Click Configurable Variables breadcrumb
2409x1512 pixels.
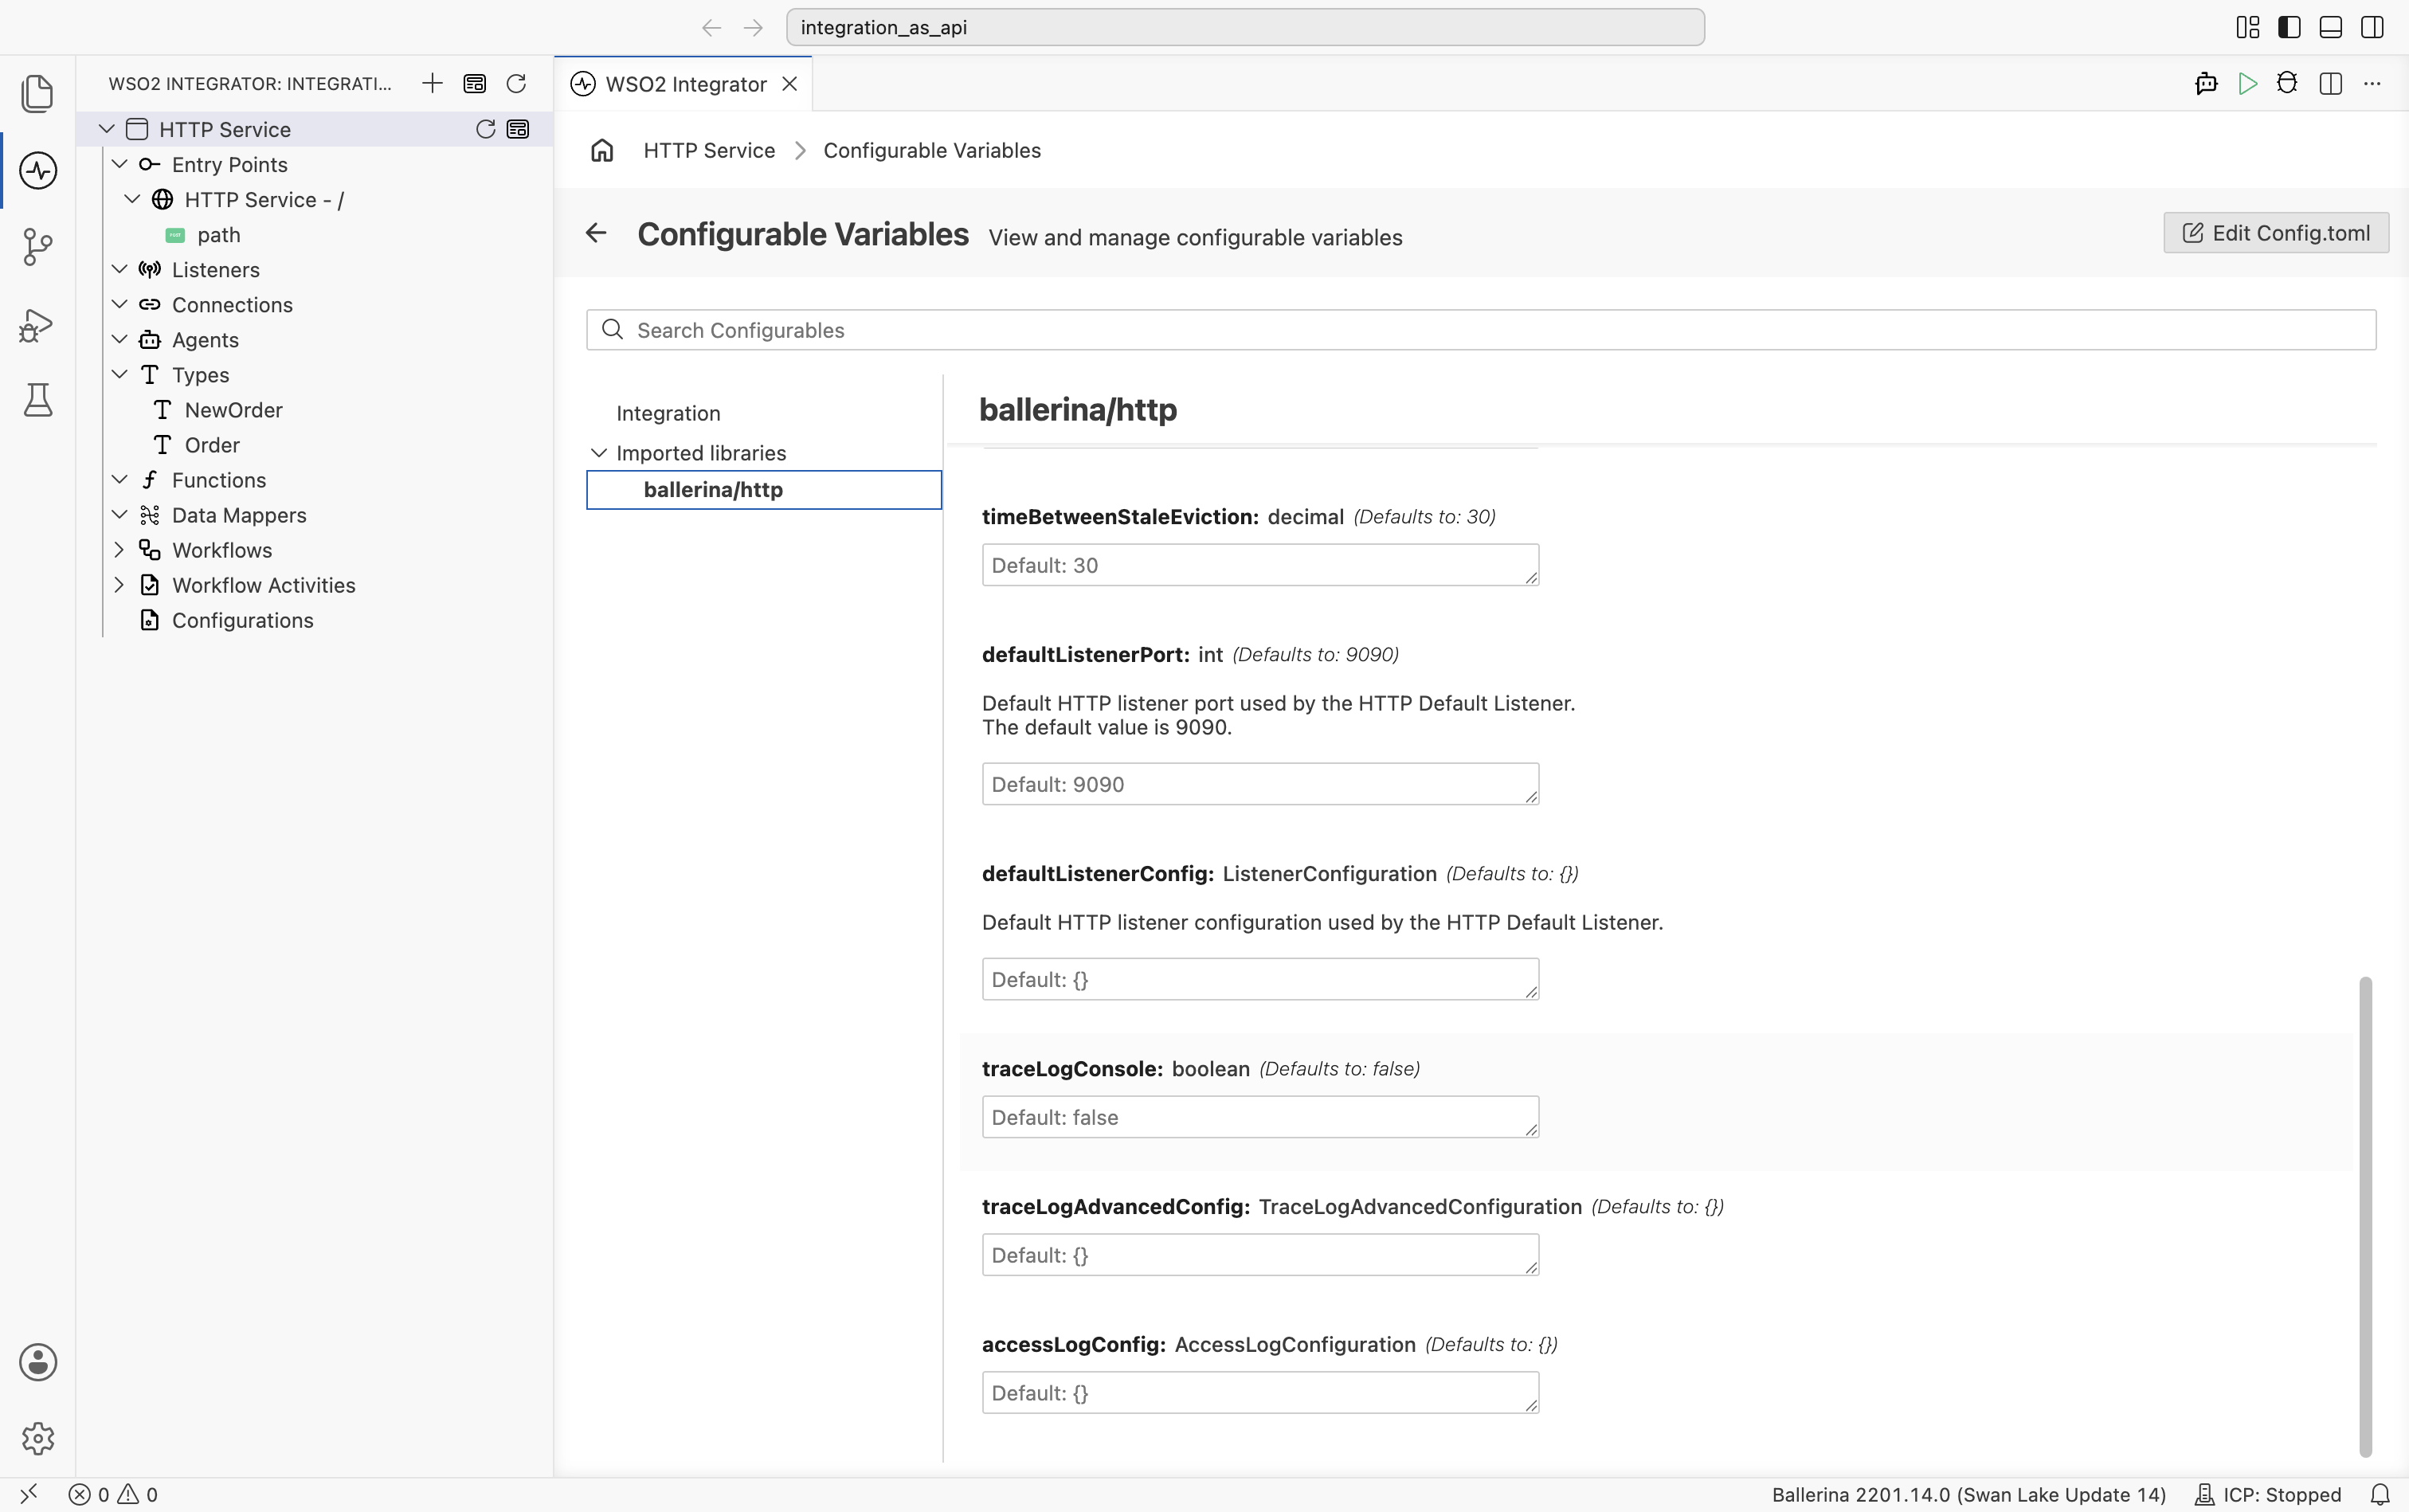pos(932,150)
